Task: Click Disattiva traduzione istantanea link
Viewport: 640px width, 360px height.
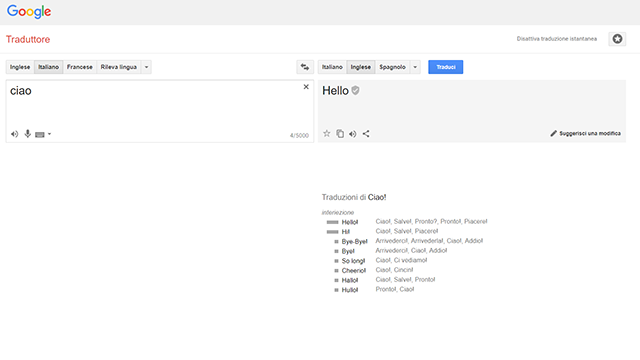Action: point(556,39)
